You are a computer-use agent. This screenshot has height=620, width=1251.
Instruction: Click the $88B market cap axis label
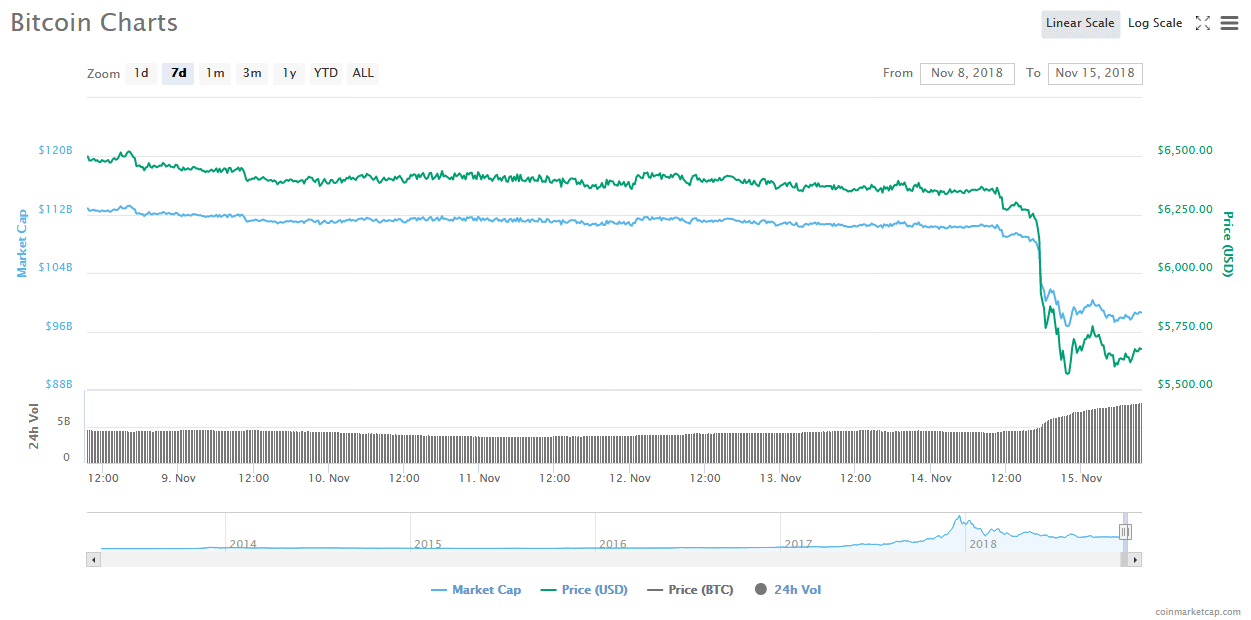[x=58, y=384]
